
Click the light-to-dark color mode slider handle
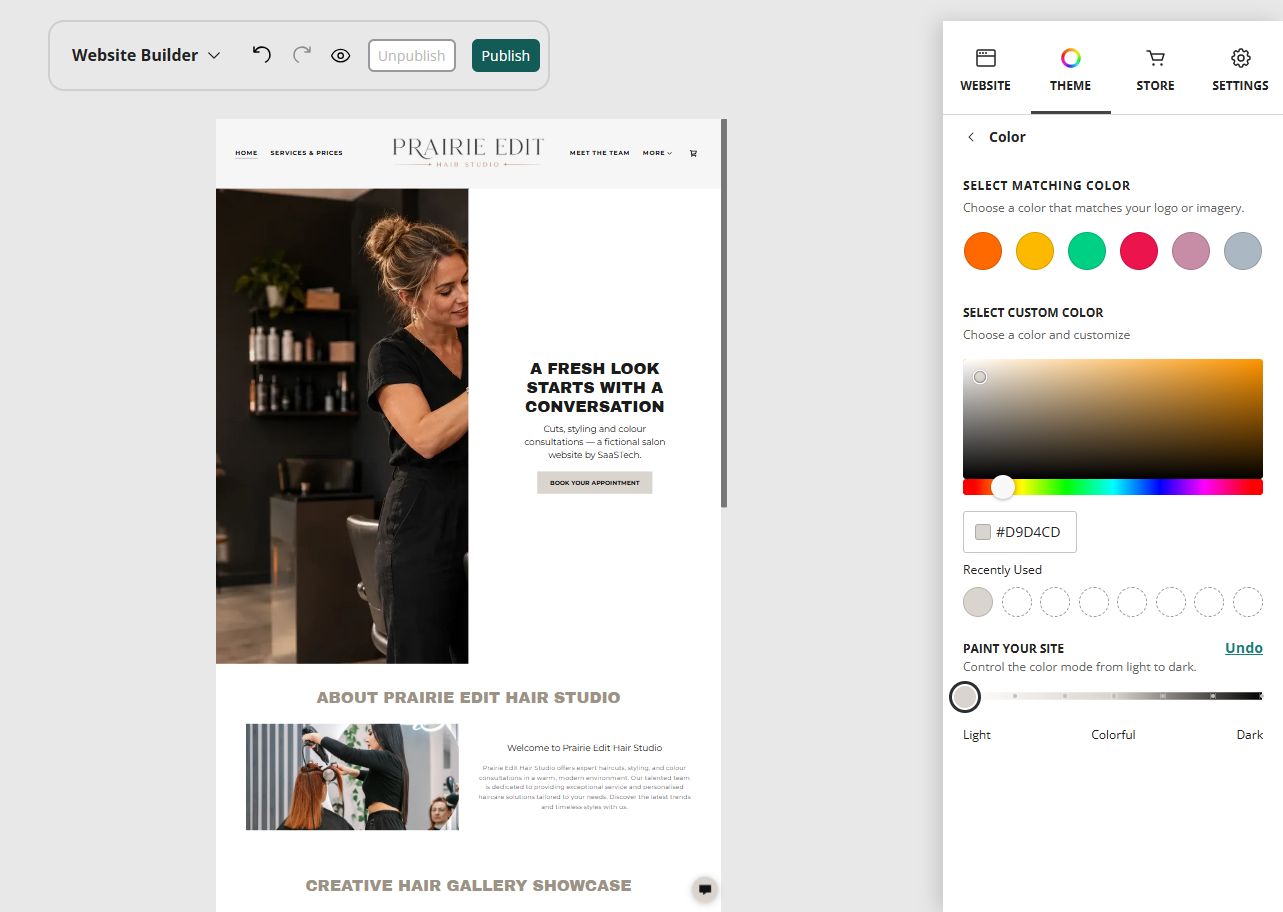[x=965, y=697]
